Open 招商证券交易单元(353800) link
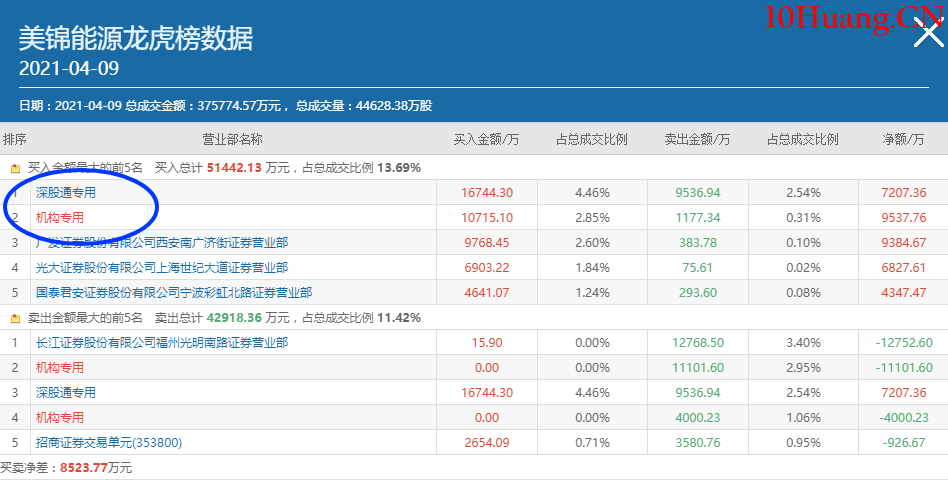The image size is (948, 480). (x=109, y=443)
